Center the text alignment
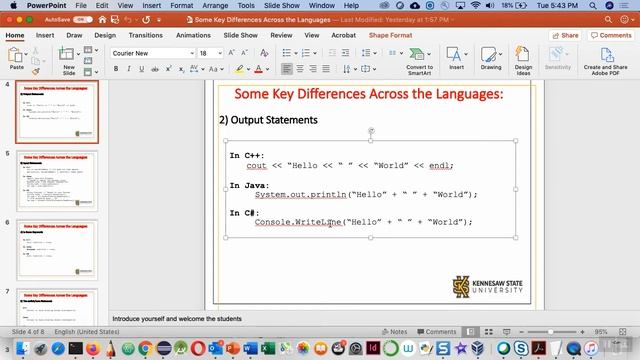640x360 pixels. click(x=300, y=69)
